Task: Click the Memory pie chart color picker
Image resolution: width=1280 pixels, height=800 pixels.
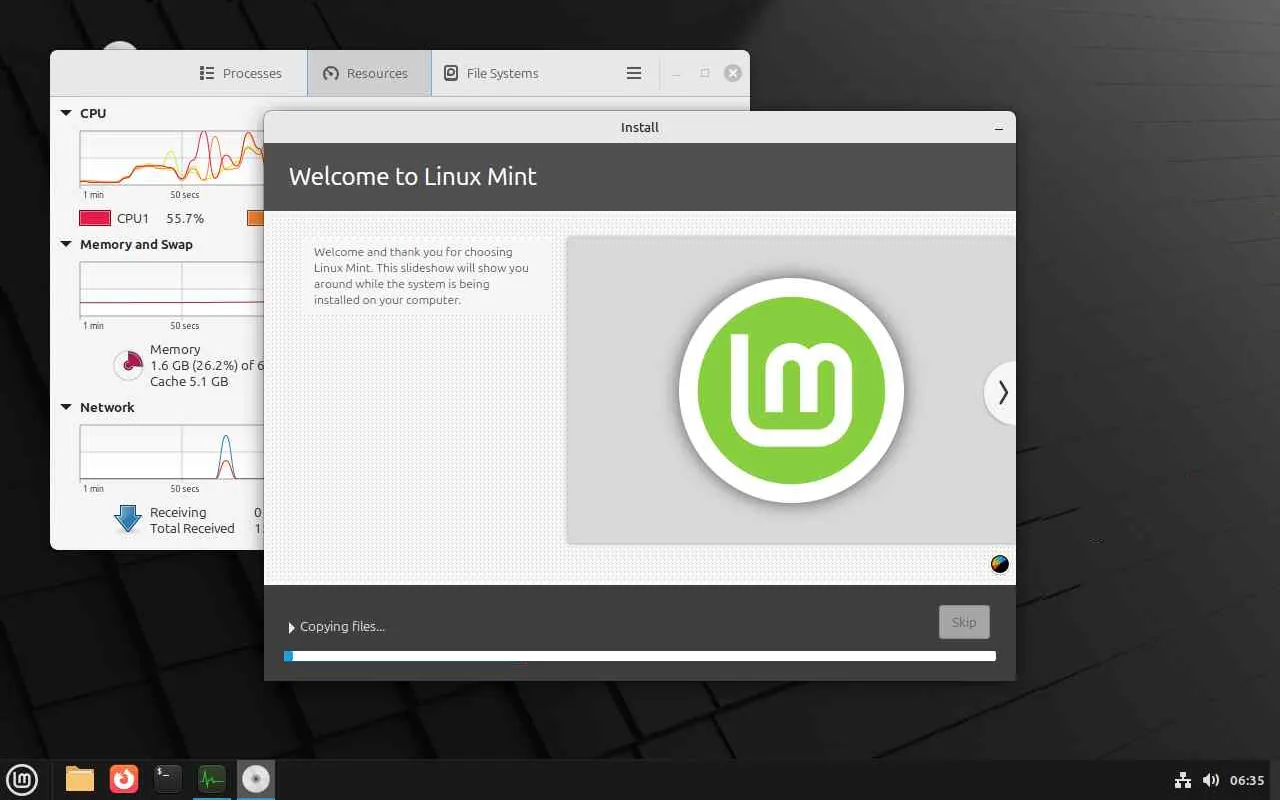Action: pos(128,365)
